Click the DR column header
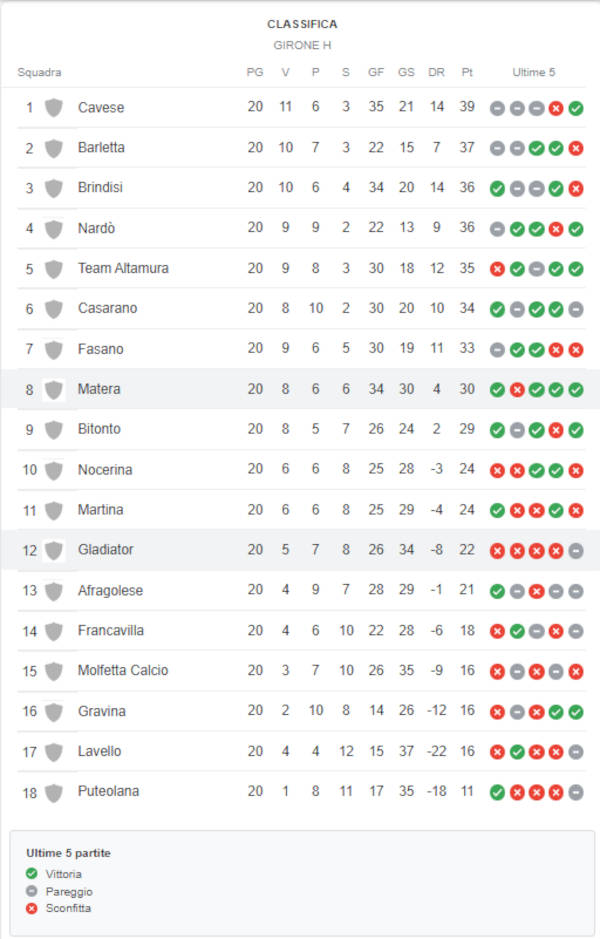Screen dimensions: 600x939 (436, 72)
